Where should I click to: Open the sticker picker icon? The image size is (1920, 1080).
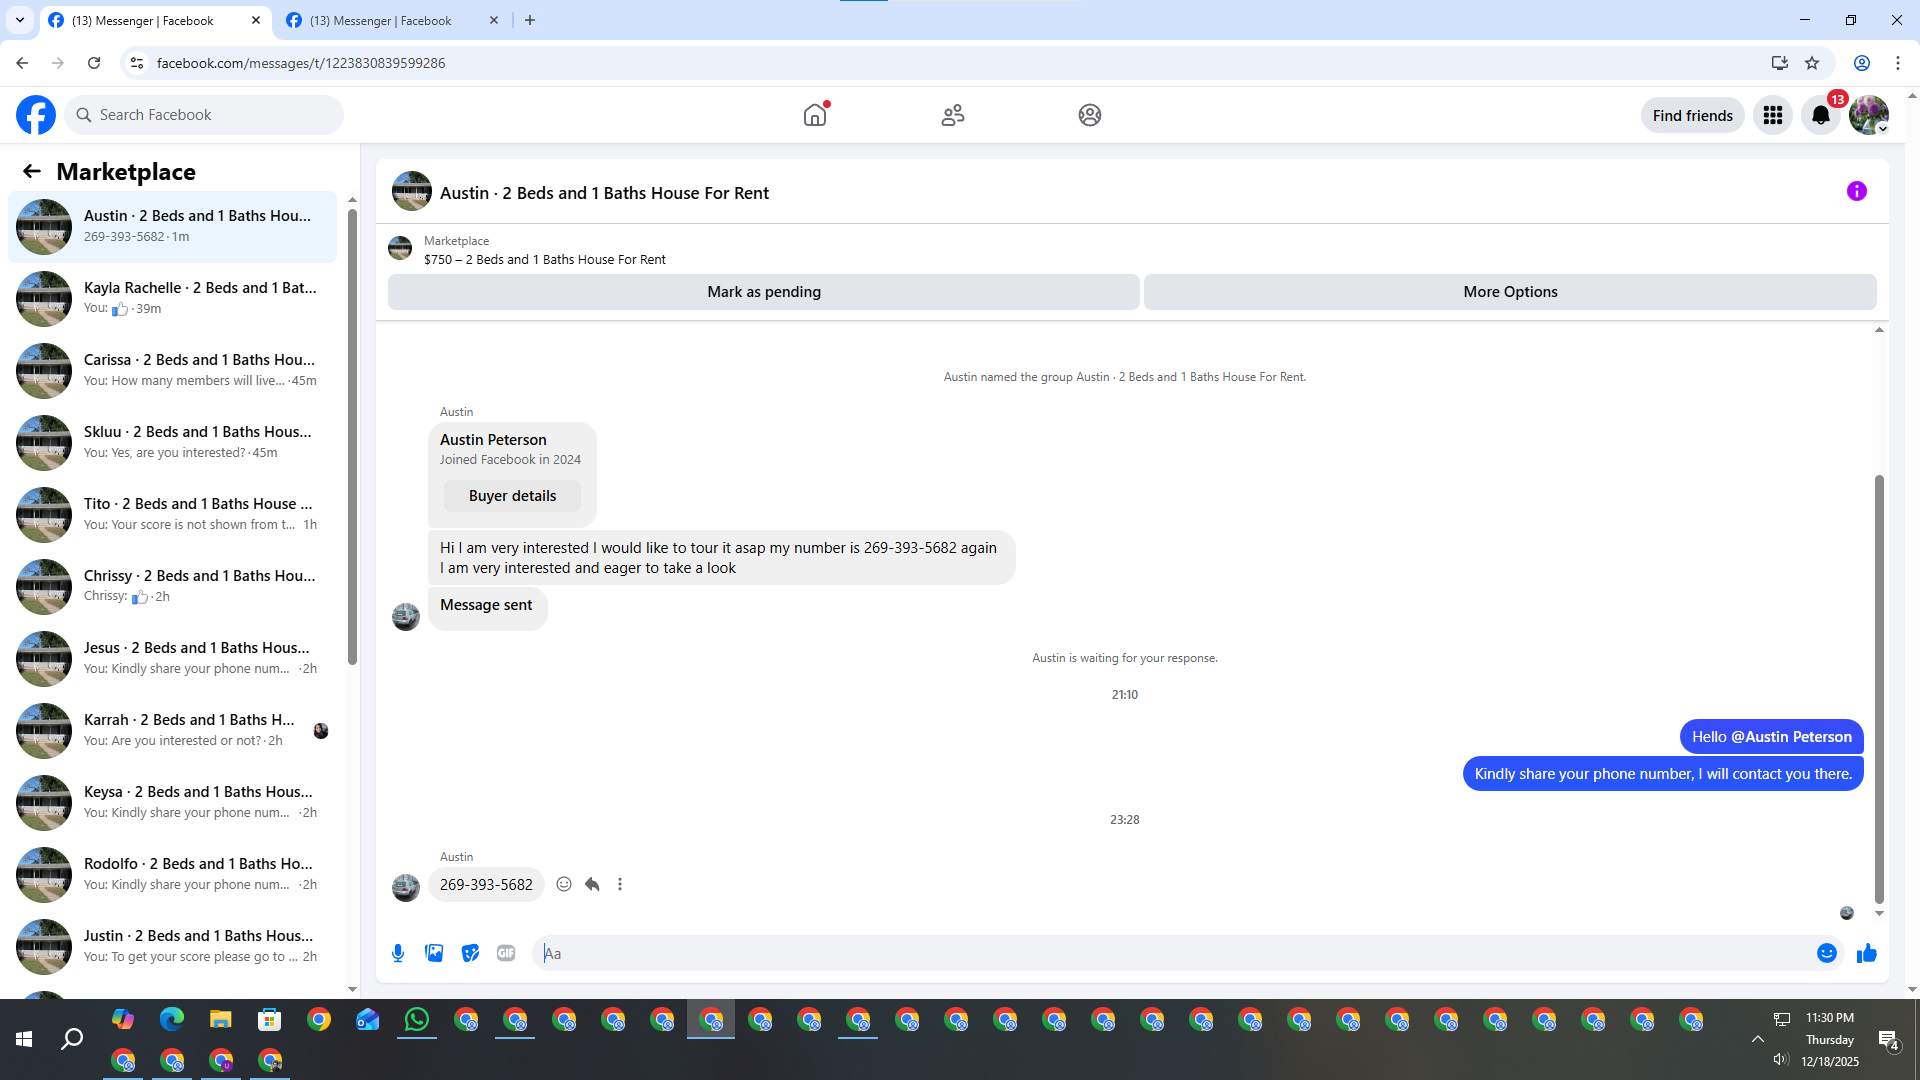coord(470,953)
